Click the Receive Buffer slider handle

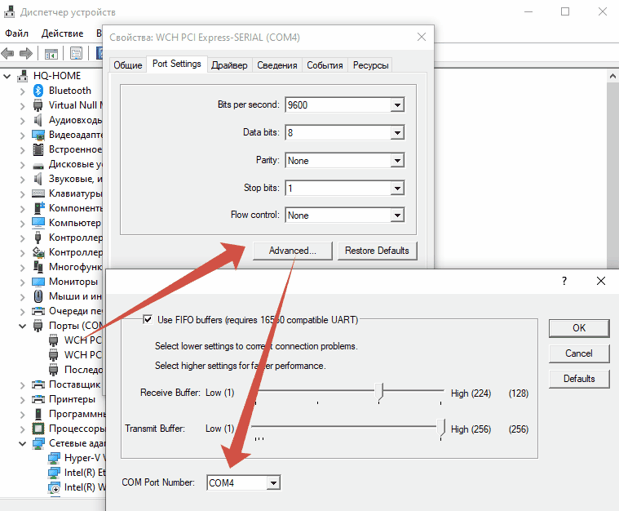[x=380, y=392]
